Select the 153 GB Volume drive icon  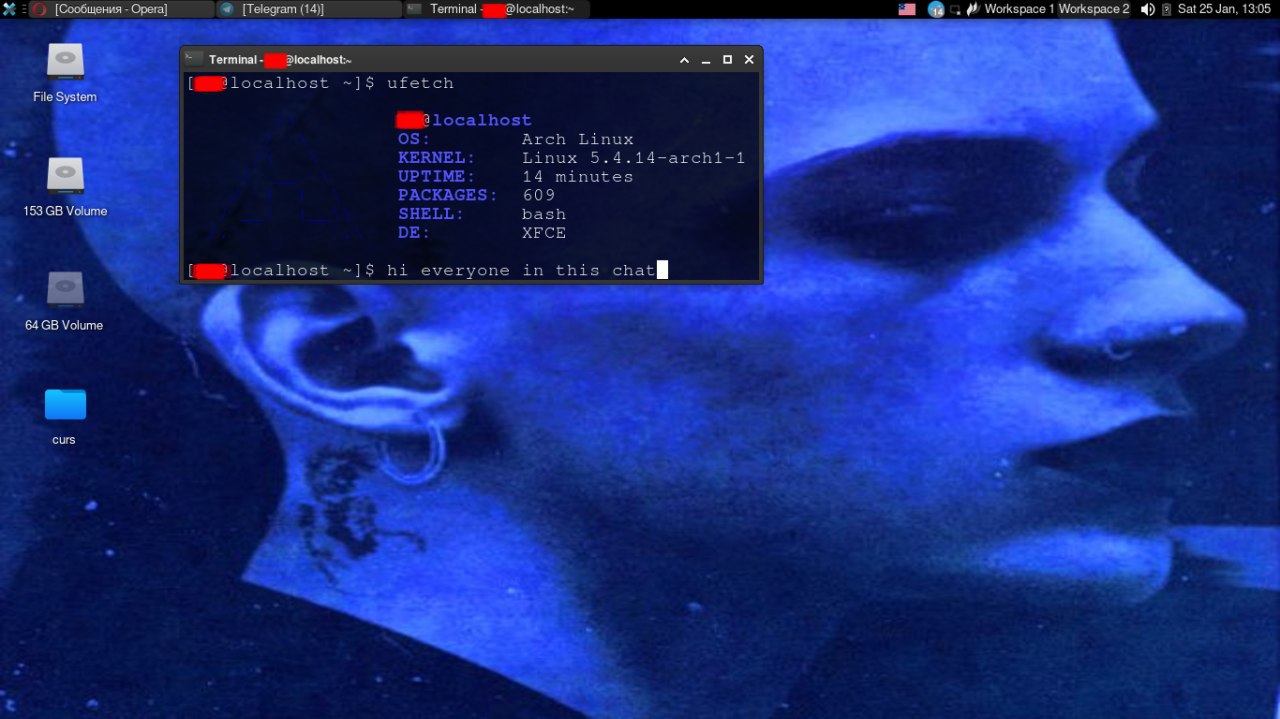click(x=65, y=175)
